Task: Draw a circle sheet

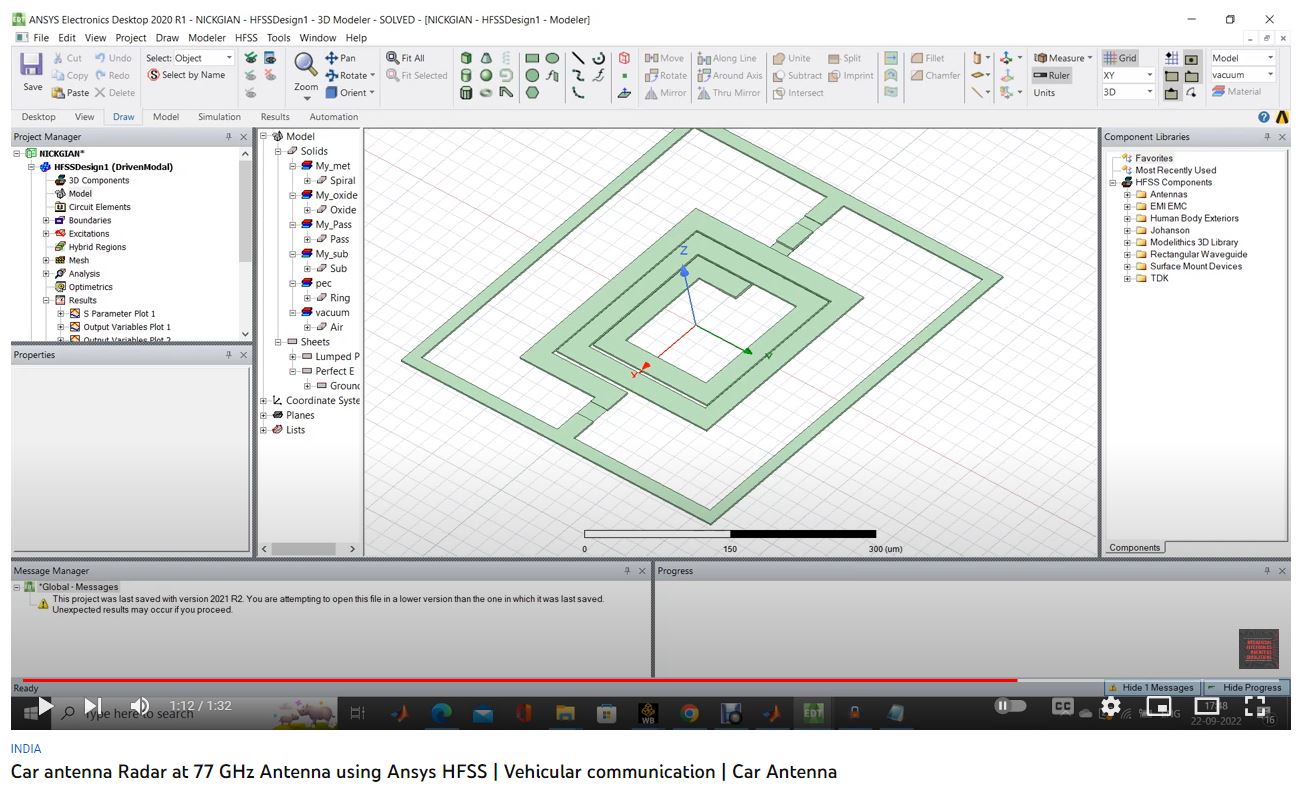Action: (532, 75)
